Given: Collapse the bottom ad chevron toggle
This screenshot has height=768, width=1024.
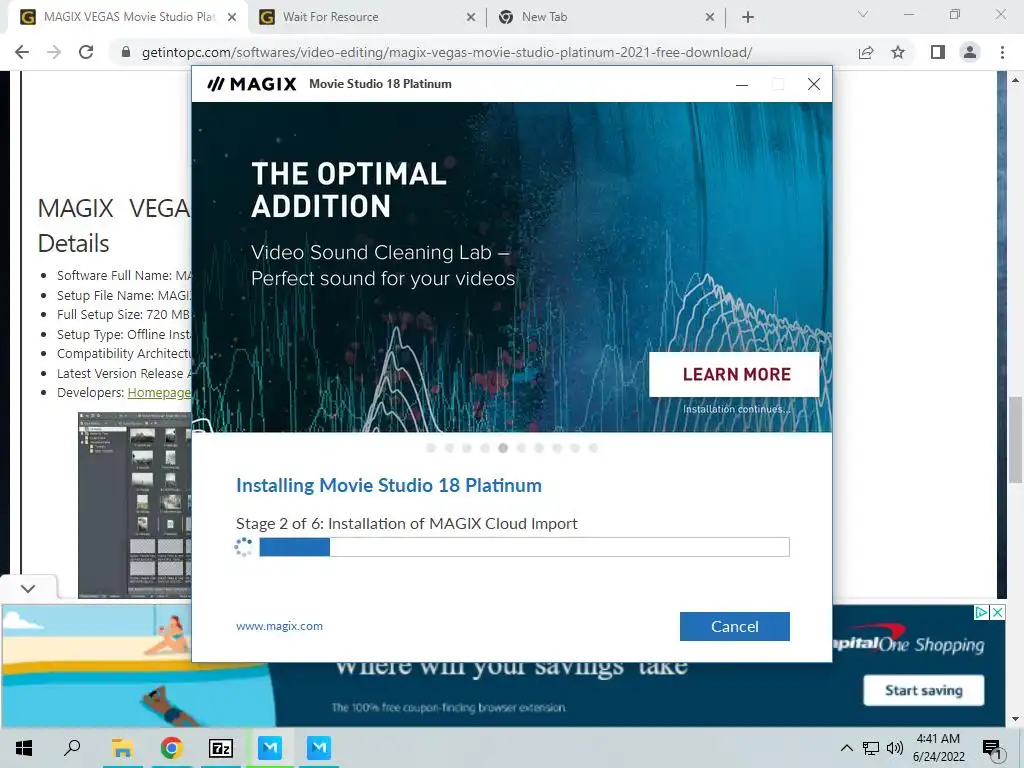Looking at the screenshot, I should coord(28,588).
